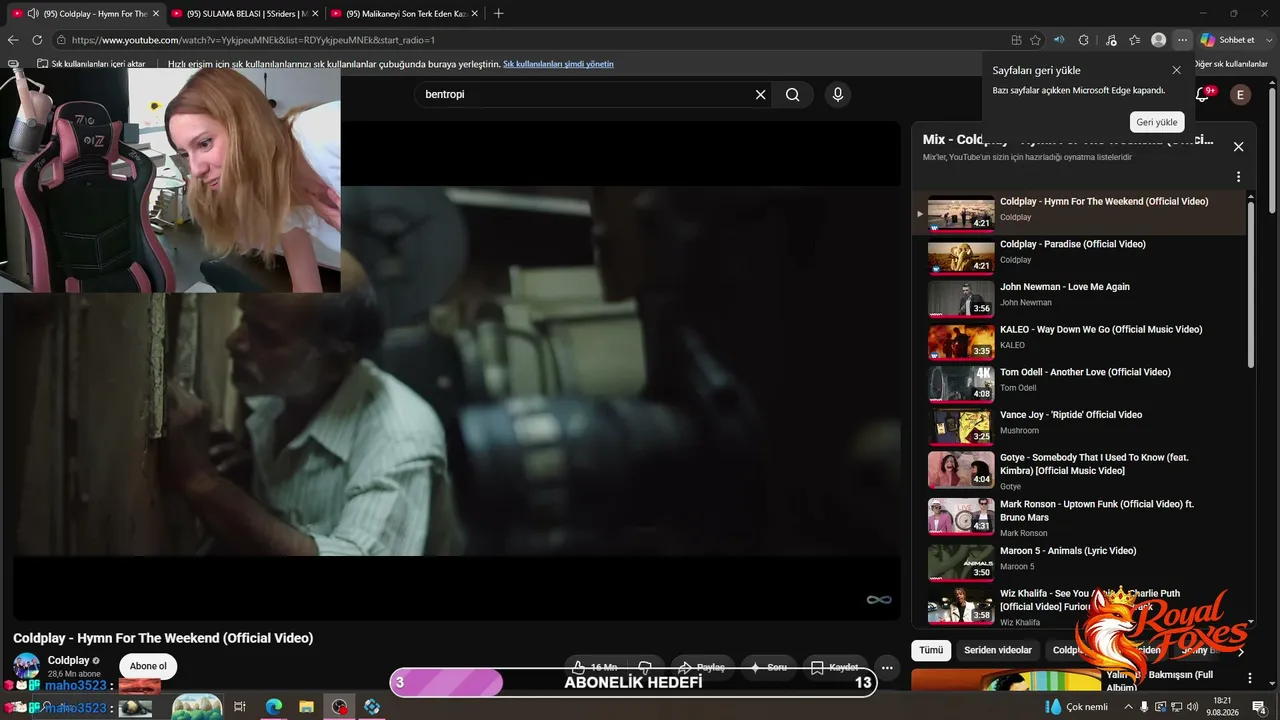
Task: Click the video player area
Action: point(457,370)
